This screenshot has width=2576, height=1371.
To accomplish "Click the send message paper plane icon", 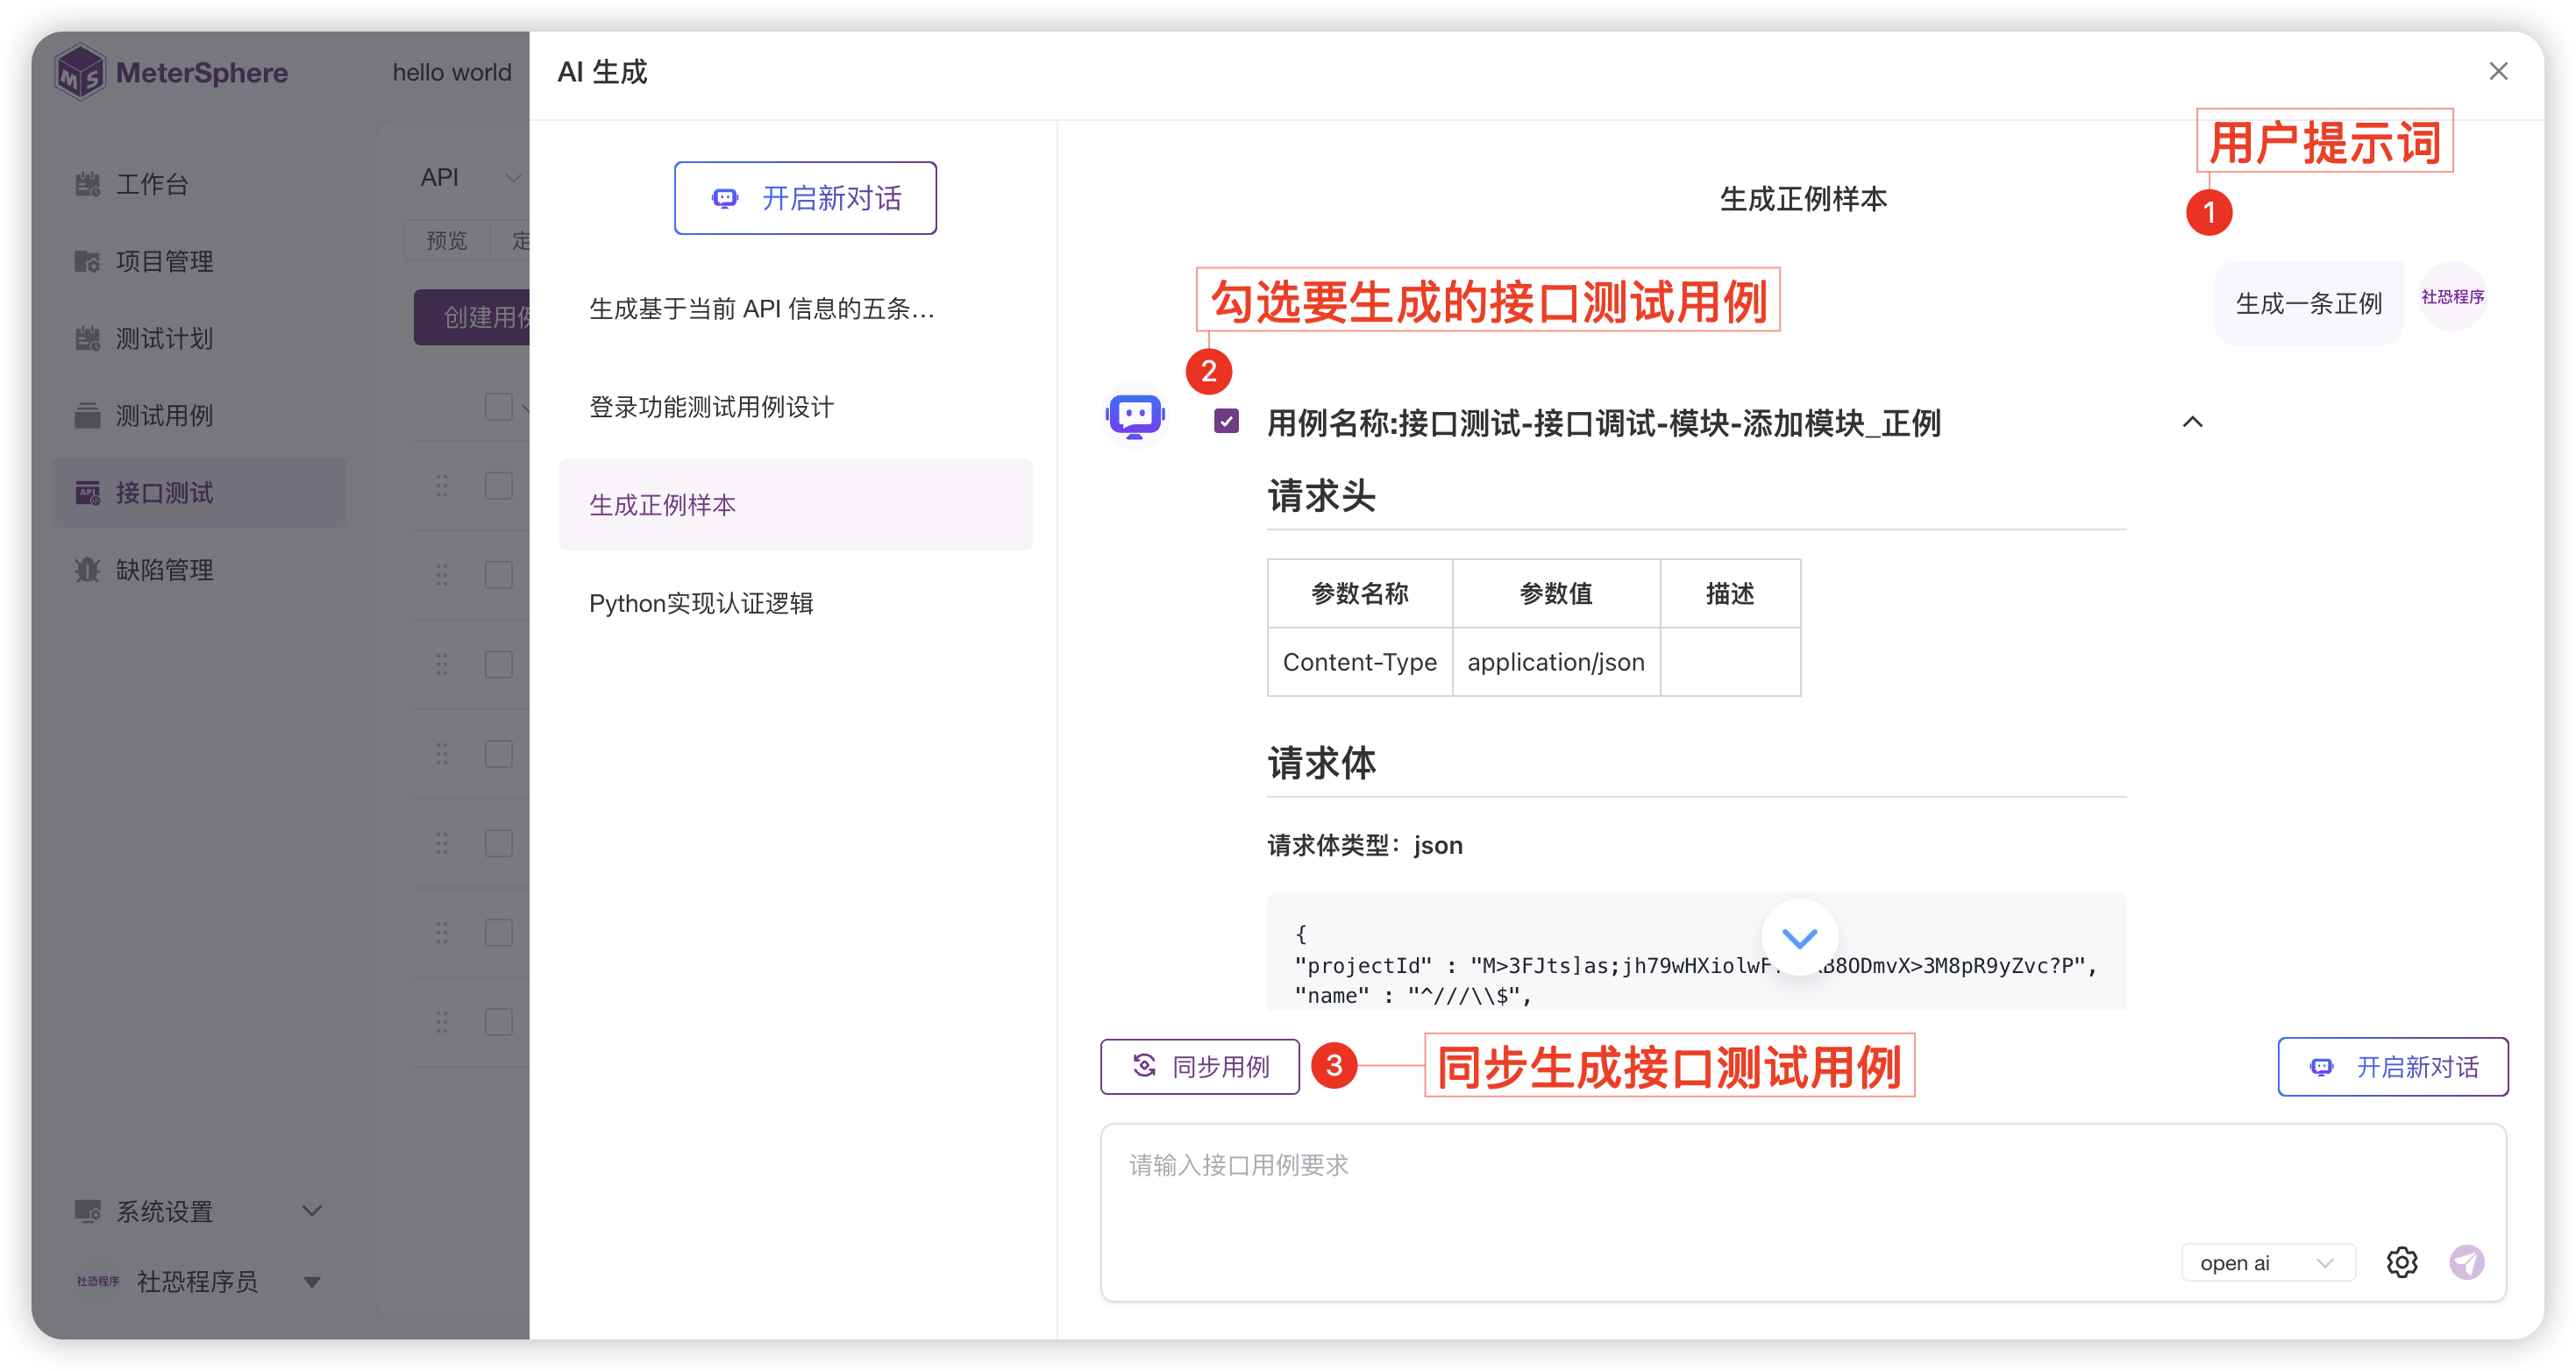I will pos(2467,1262).
